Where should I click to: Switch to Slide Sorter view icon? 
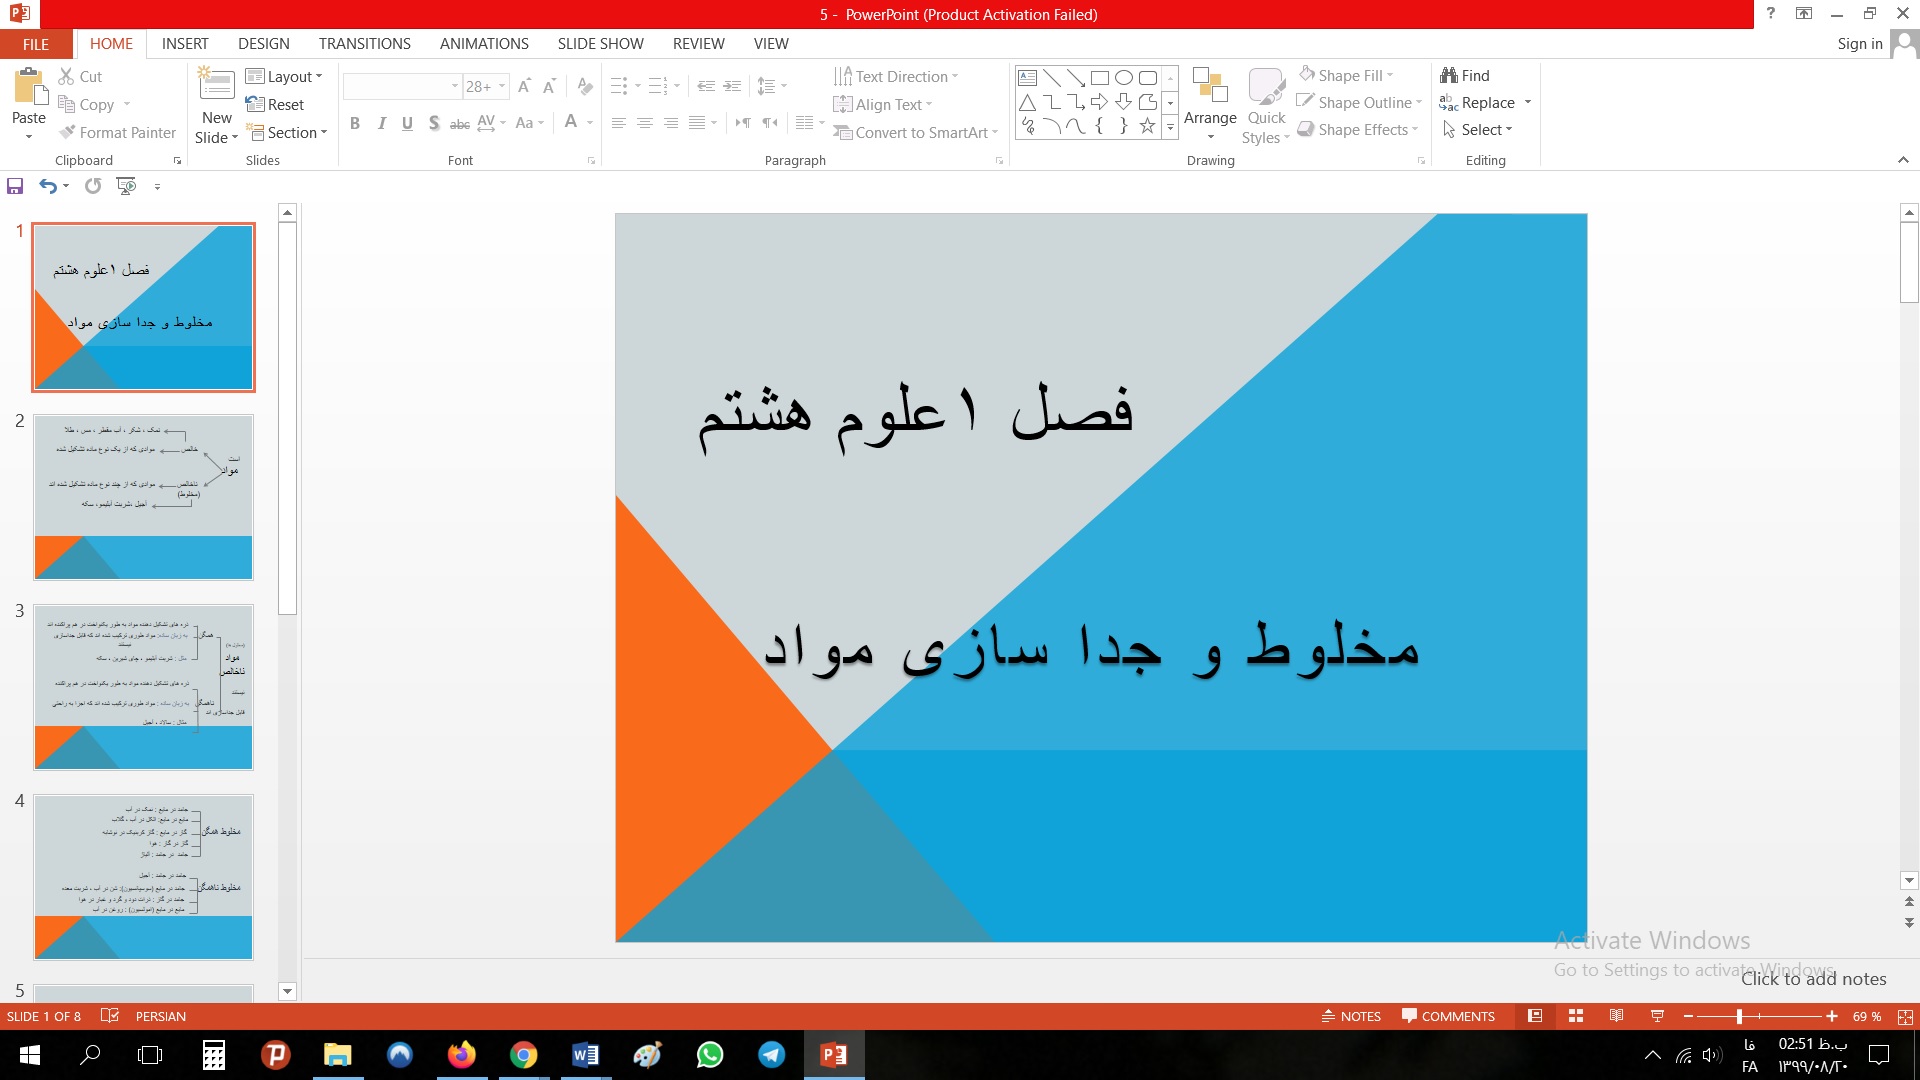click(1576, 1016)
